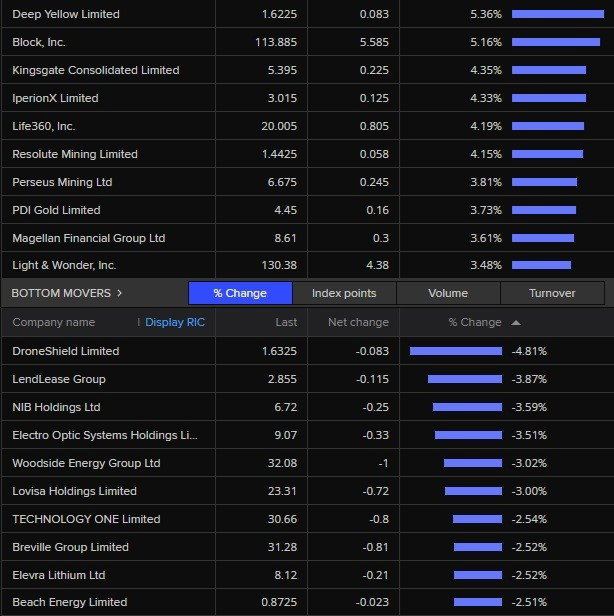614x616 pixels.
Task: Click the % Change sort arrow icon
Action: 516,323
